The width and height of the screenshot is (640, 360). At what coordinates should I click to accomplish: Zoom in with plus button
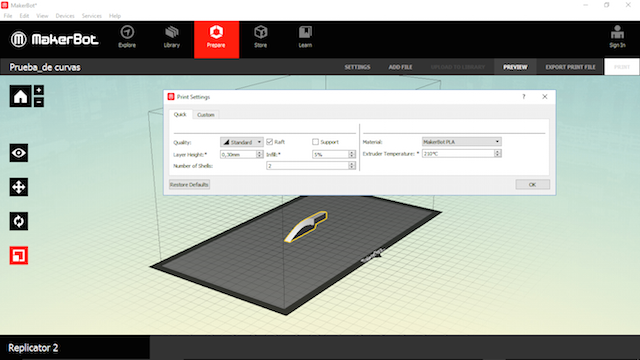[x=39, y=90]
